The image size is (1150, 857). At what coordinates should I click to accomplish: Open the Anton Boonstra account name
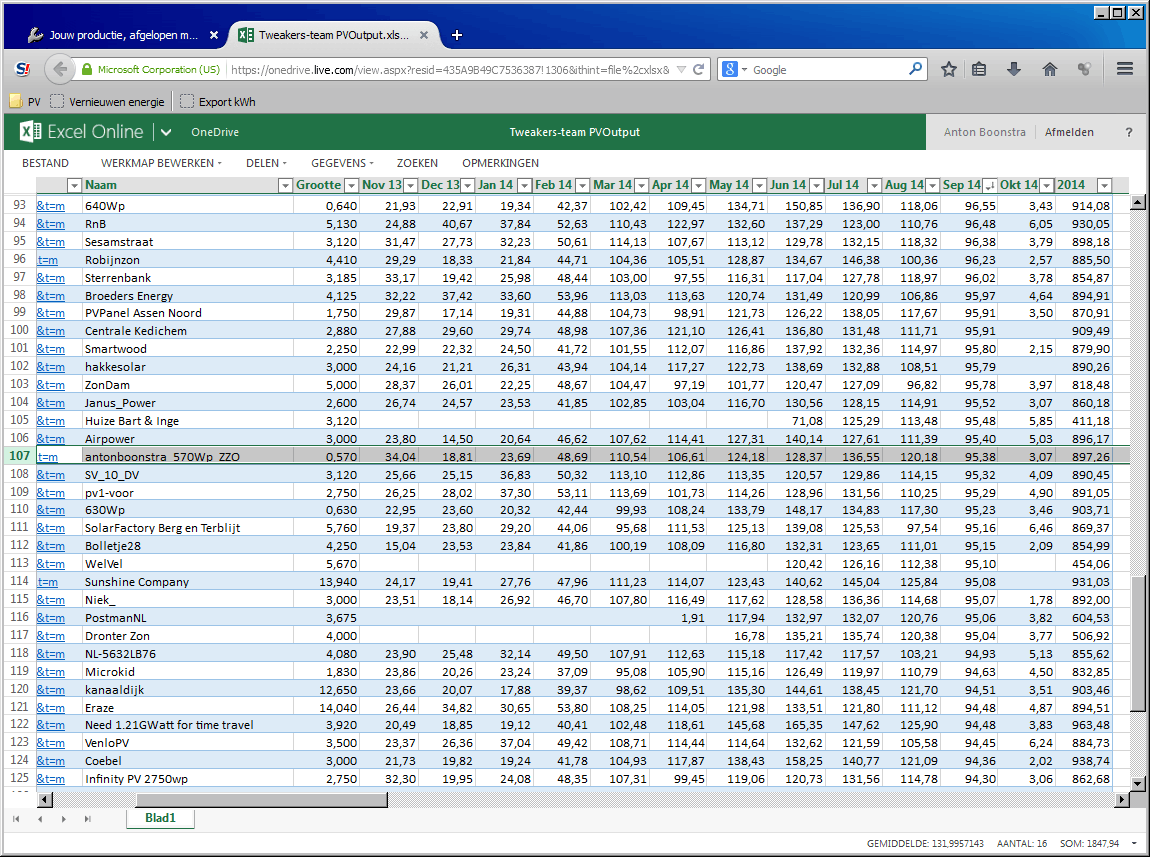985,132
